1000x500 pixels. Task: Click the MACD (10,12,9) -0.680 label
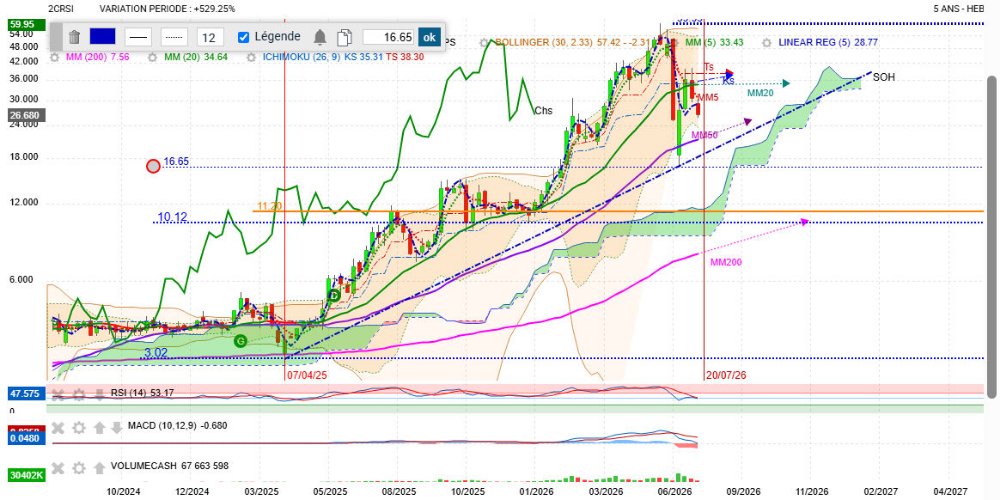[177, 425]
